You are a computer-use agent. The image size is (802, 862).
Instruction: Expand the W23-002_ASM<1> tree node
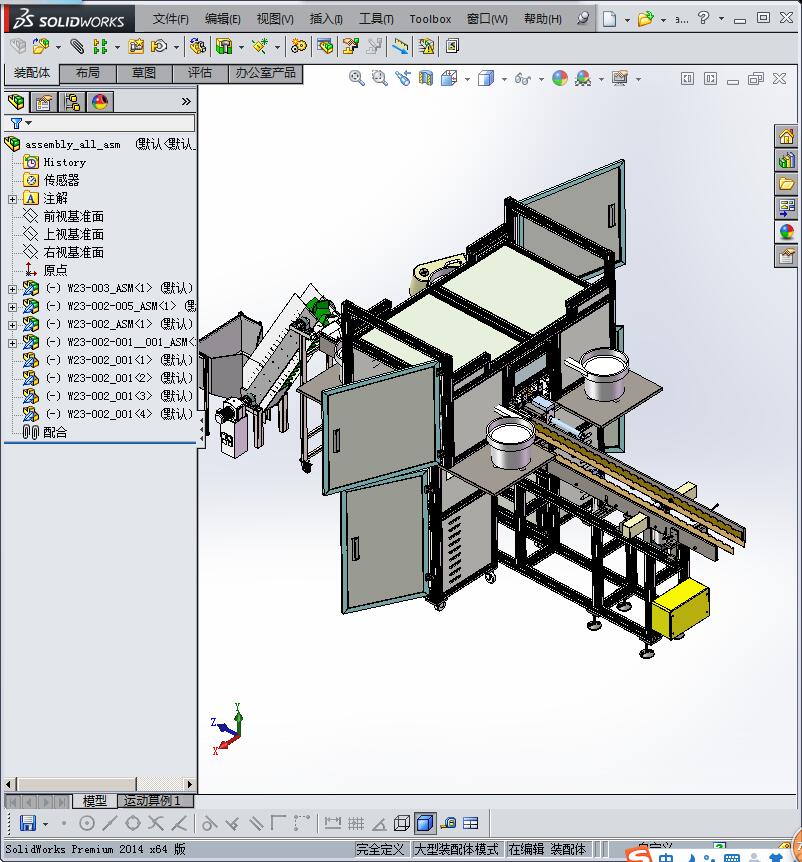[12, 325]
